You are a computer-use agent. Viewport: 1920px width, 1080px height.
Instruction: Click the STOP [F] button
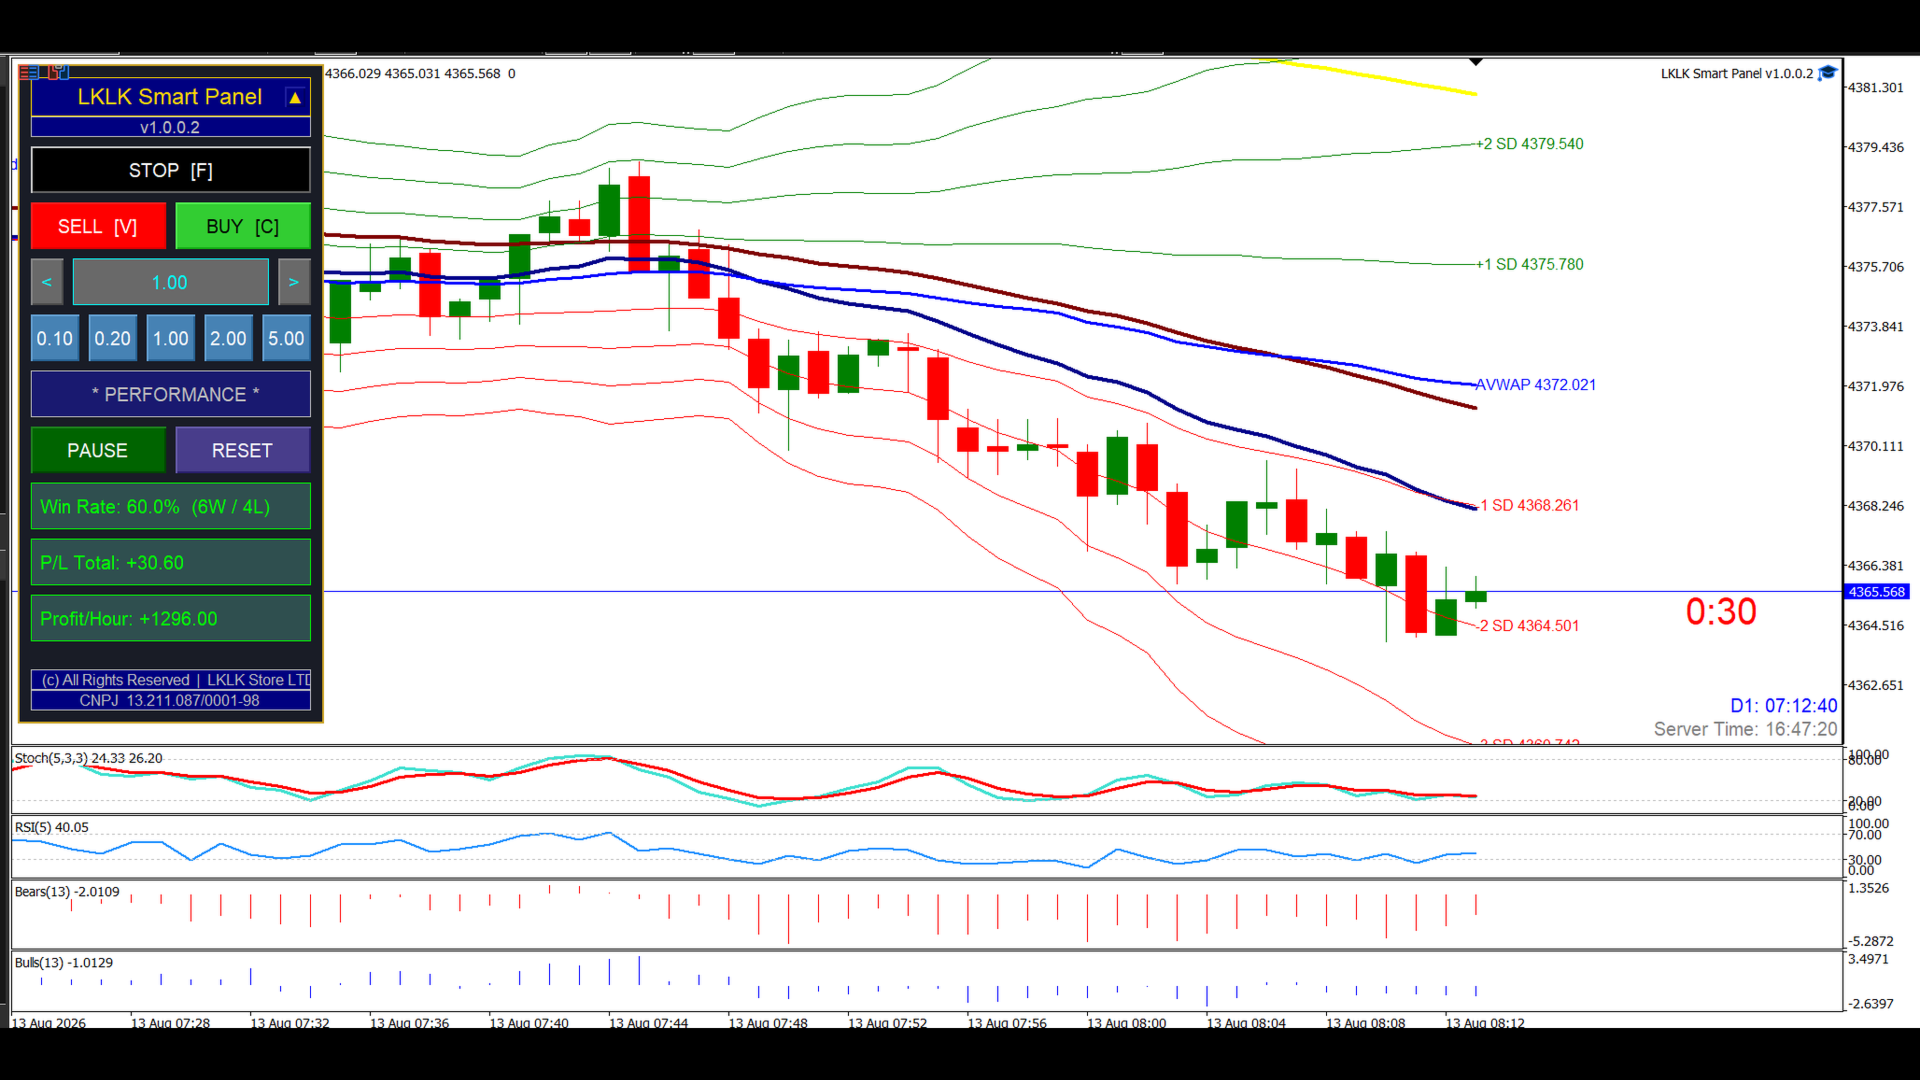(x=171, y=170)
